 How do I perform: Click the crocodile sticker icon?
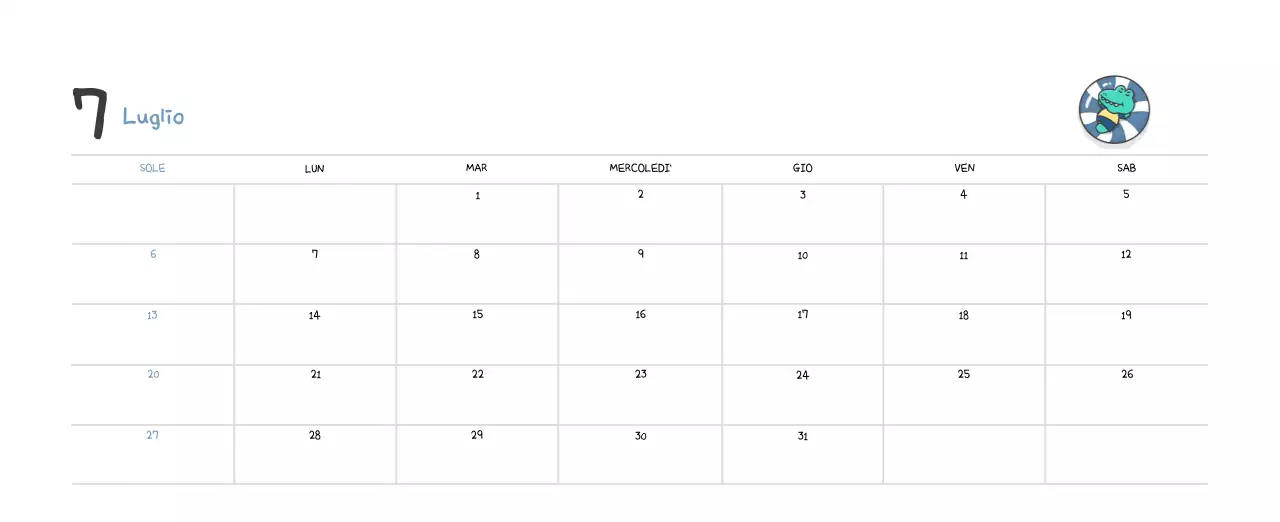pyautogui.click(x=1114, y=110)
